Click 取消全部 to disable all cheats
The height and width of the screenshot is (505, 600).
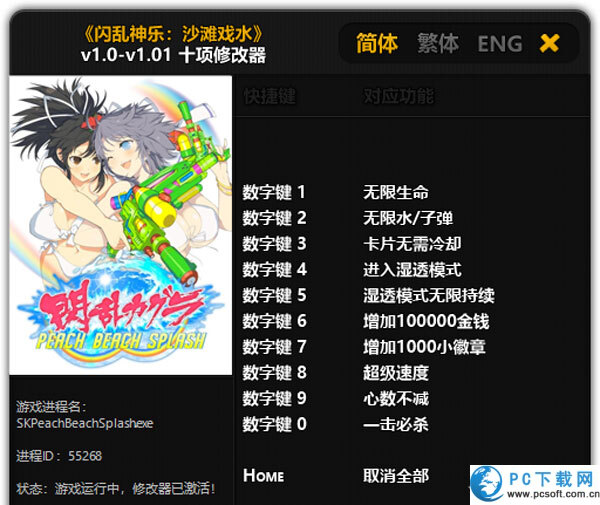[396, 476]
